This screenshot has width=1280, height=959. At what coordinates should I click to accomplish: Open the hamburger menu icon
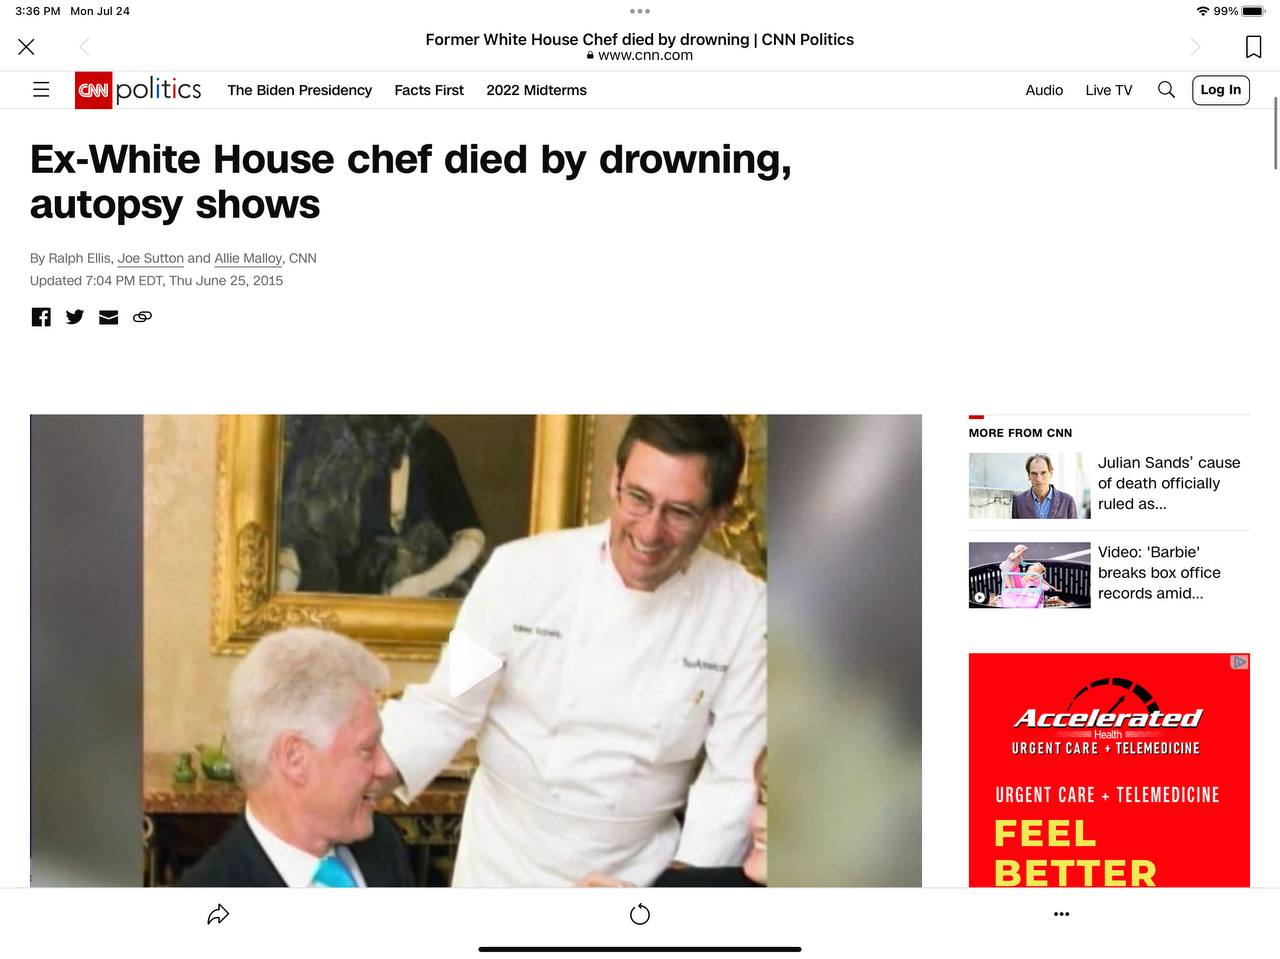(41, 90)
